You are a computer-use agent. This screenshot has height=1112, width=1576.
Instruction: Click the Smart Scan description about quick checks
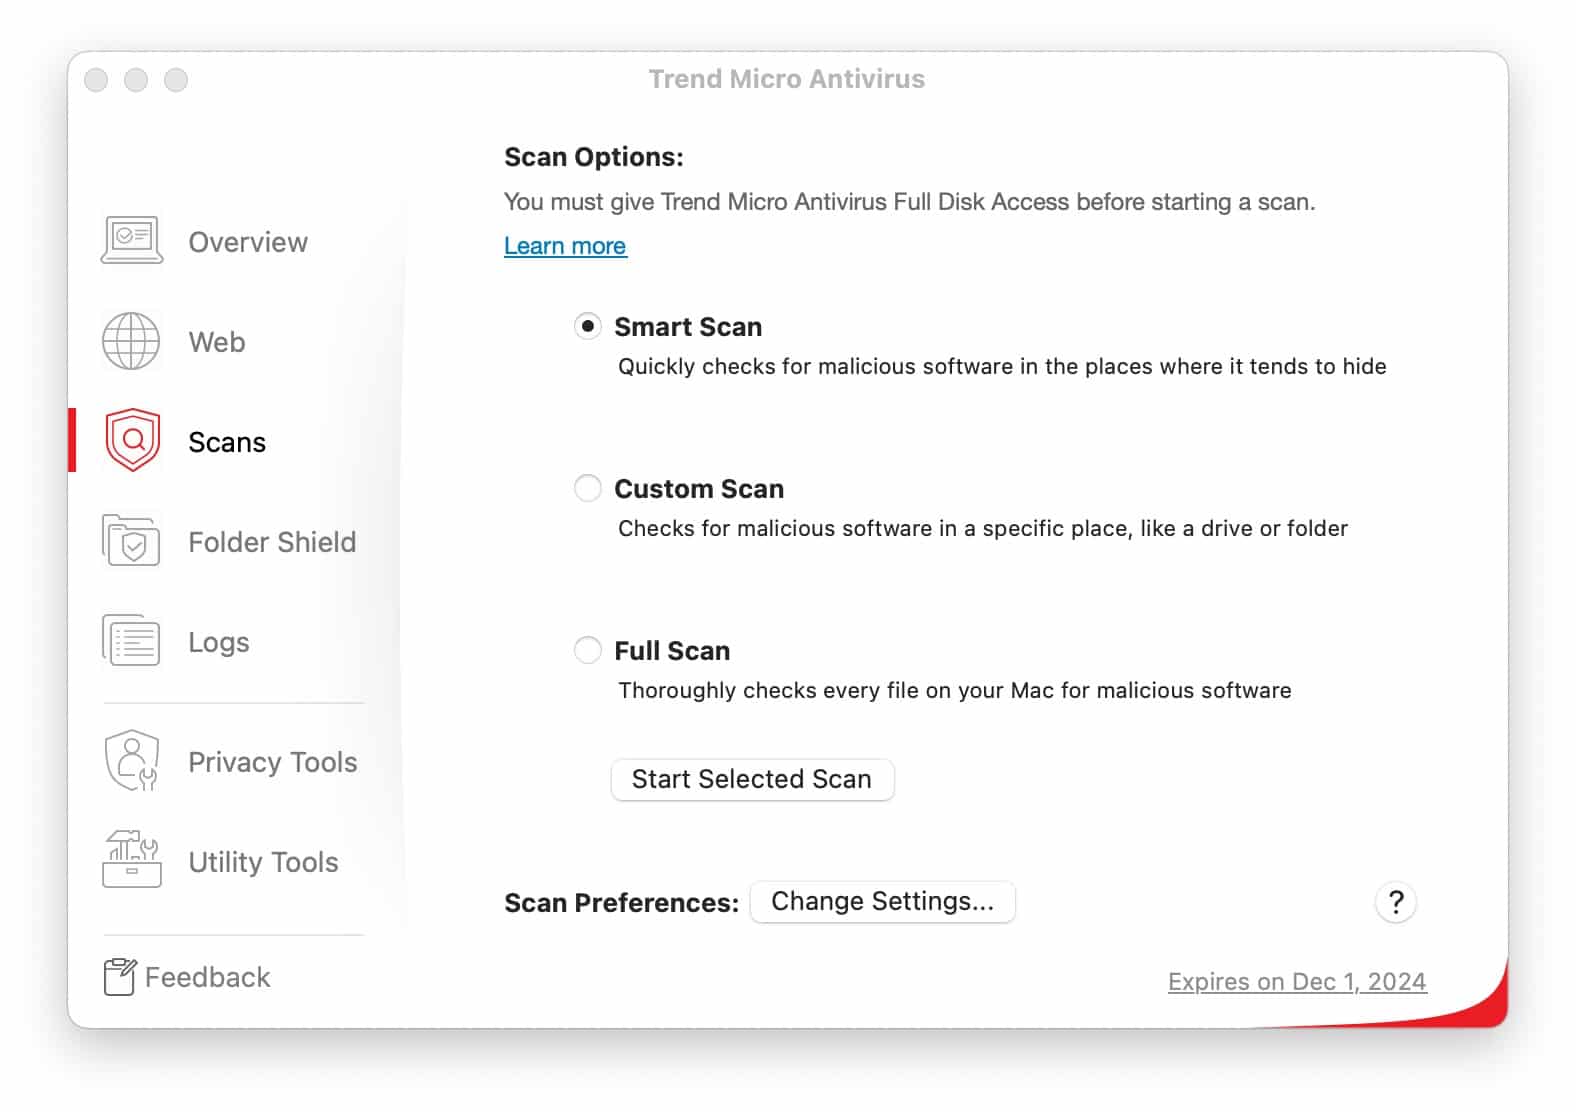coord(1002,367)
